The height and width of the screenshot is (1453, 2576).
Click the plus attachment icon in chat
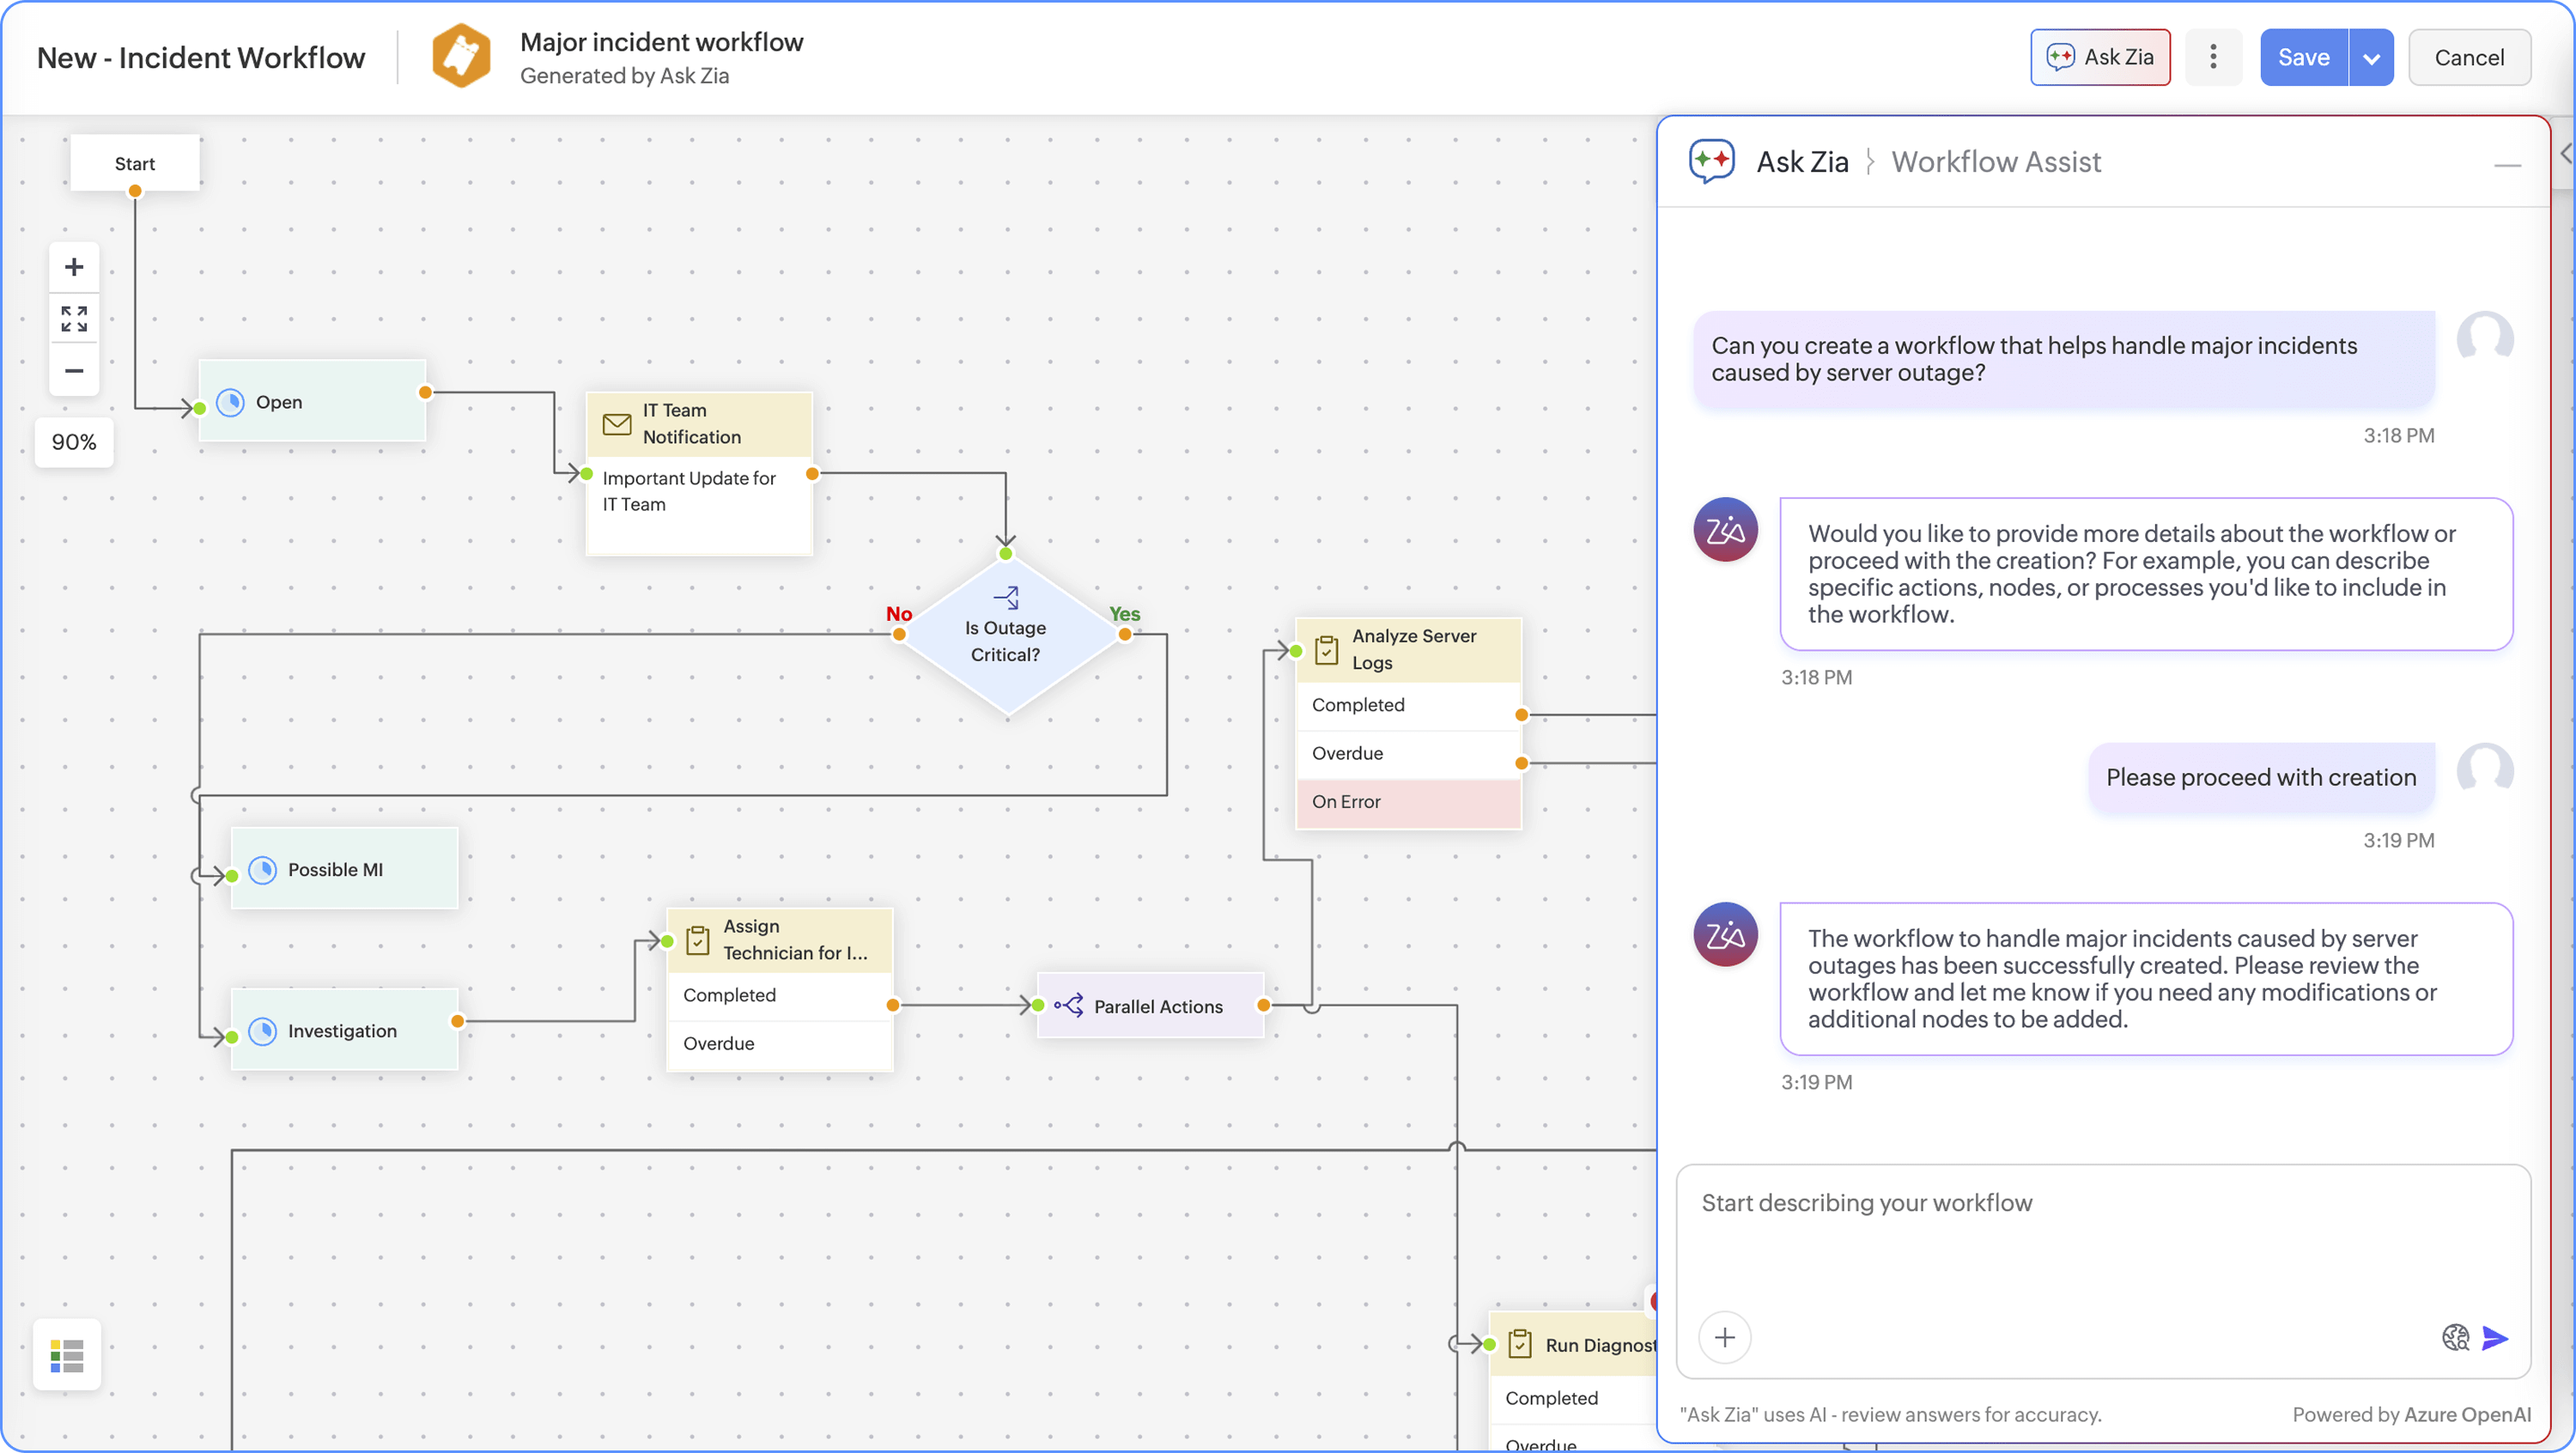[x=1725, y=1338]
